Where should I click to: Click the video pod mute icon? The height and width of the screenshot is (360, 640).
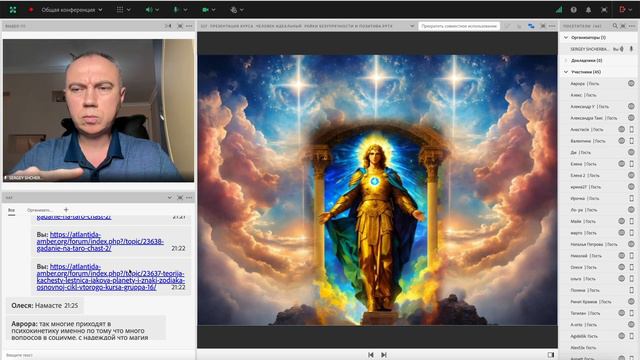pos(168,26)
